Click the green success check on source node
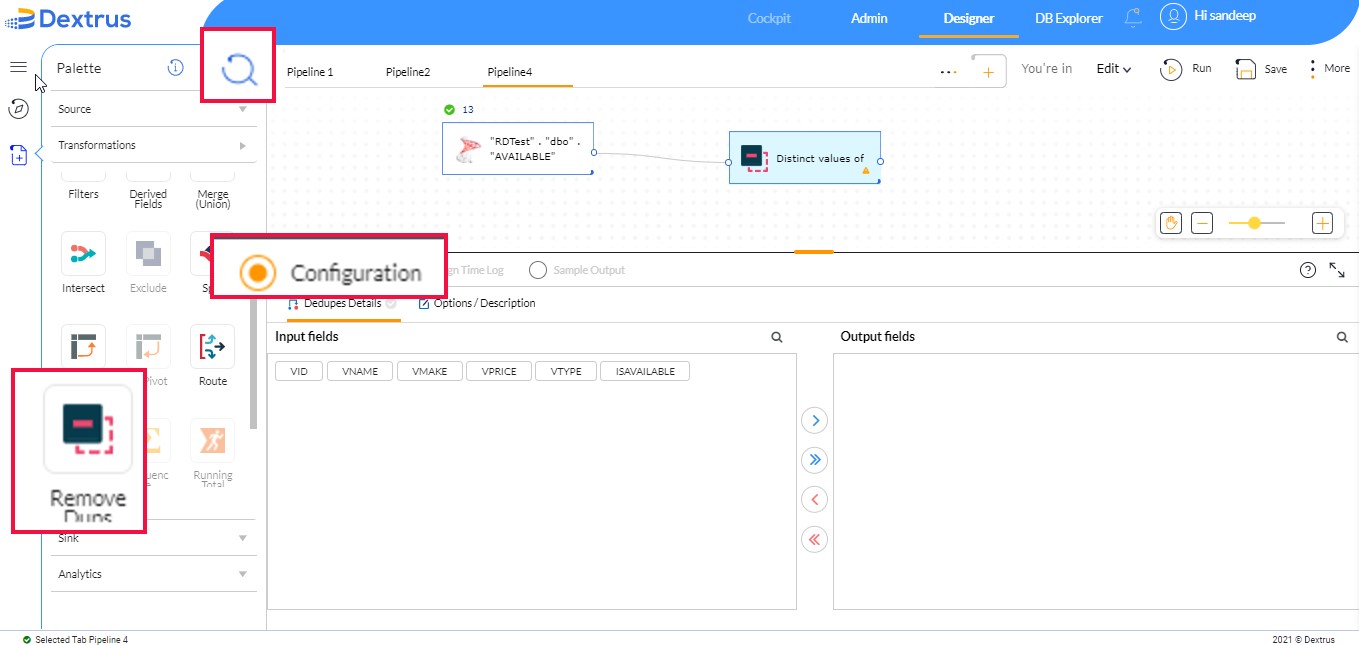This screenshot has height=645, width=1359. click(449, 109)
